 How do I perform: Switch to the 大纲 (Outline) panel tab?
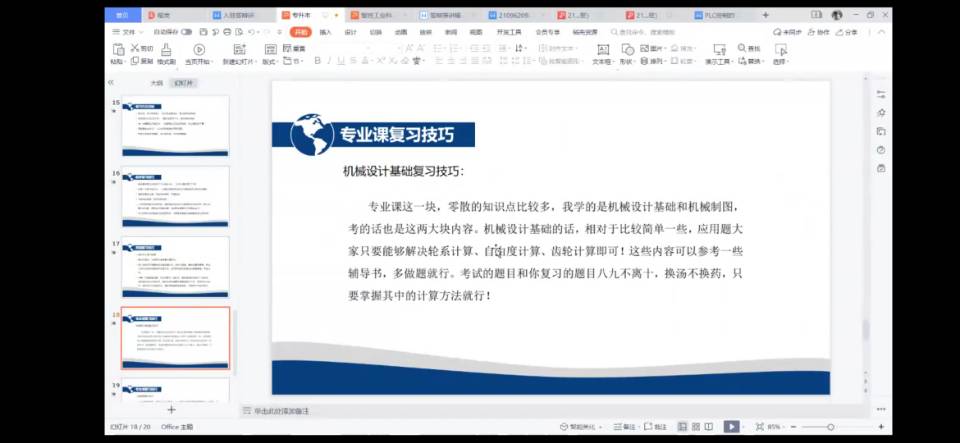click(156, 83)
